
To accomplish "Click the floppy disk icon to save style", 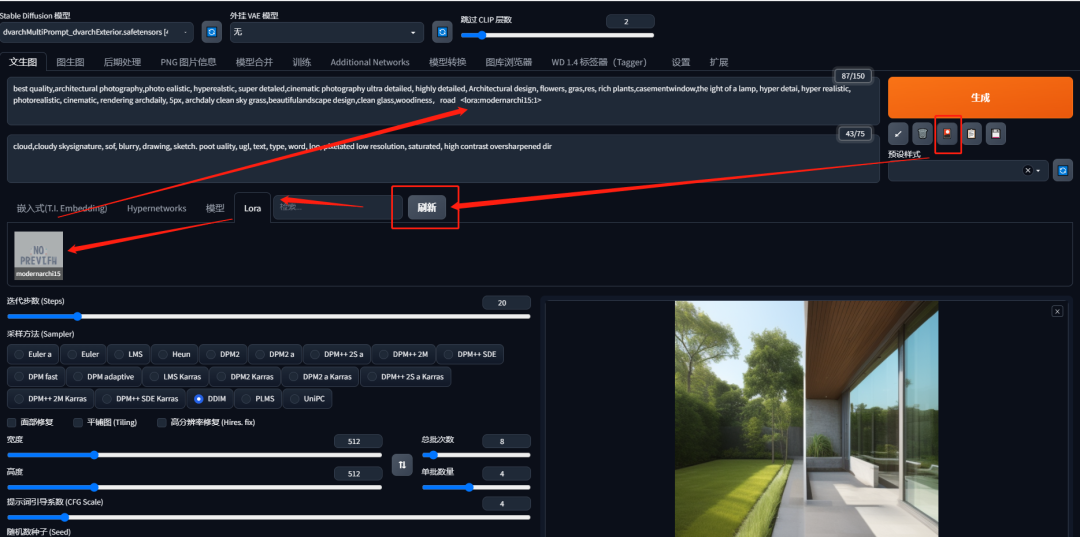I will pos(996,134).
